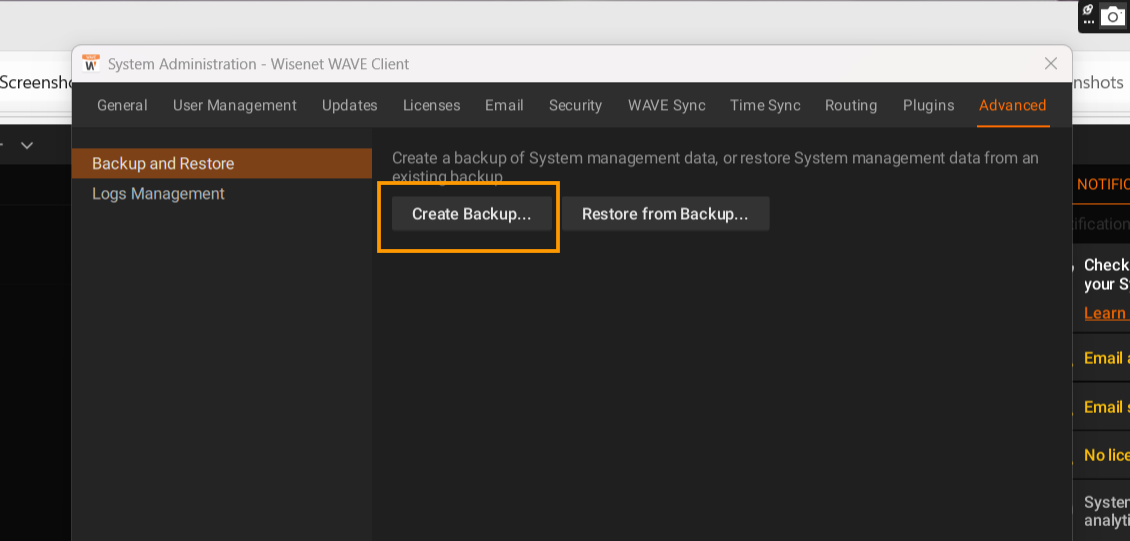Click Restore from Backup... button

[665, 214]
